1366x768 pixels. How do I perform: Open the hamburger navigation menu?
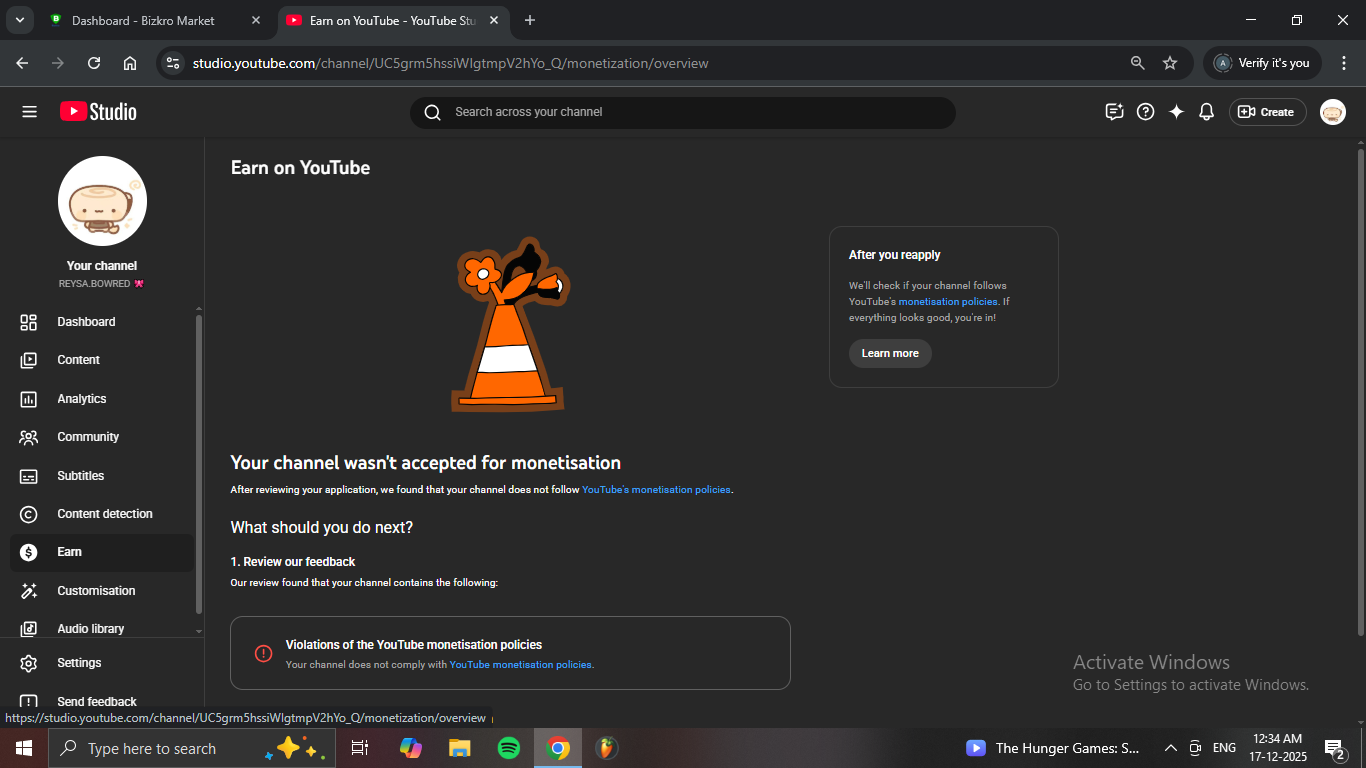click(x=29, y=112)
